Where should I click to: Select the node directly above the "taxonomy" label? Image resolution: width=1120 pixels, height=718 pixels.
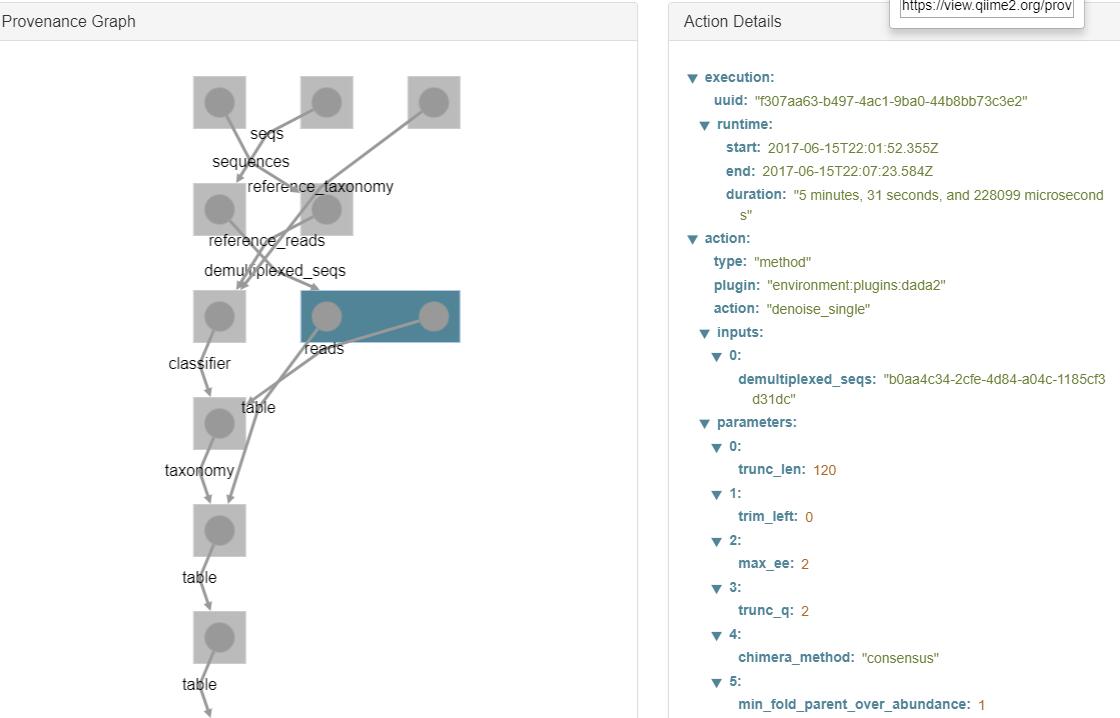point(219,423)
